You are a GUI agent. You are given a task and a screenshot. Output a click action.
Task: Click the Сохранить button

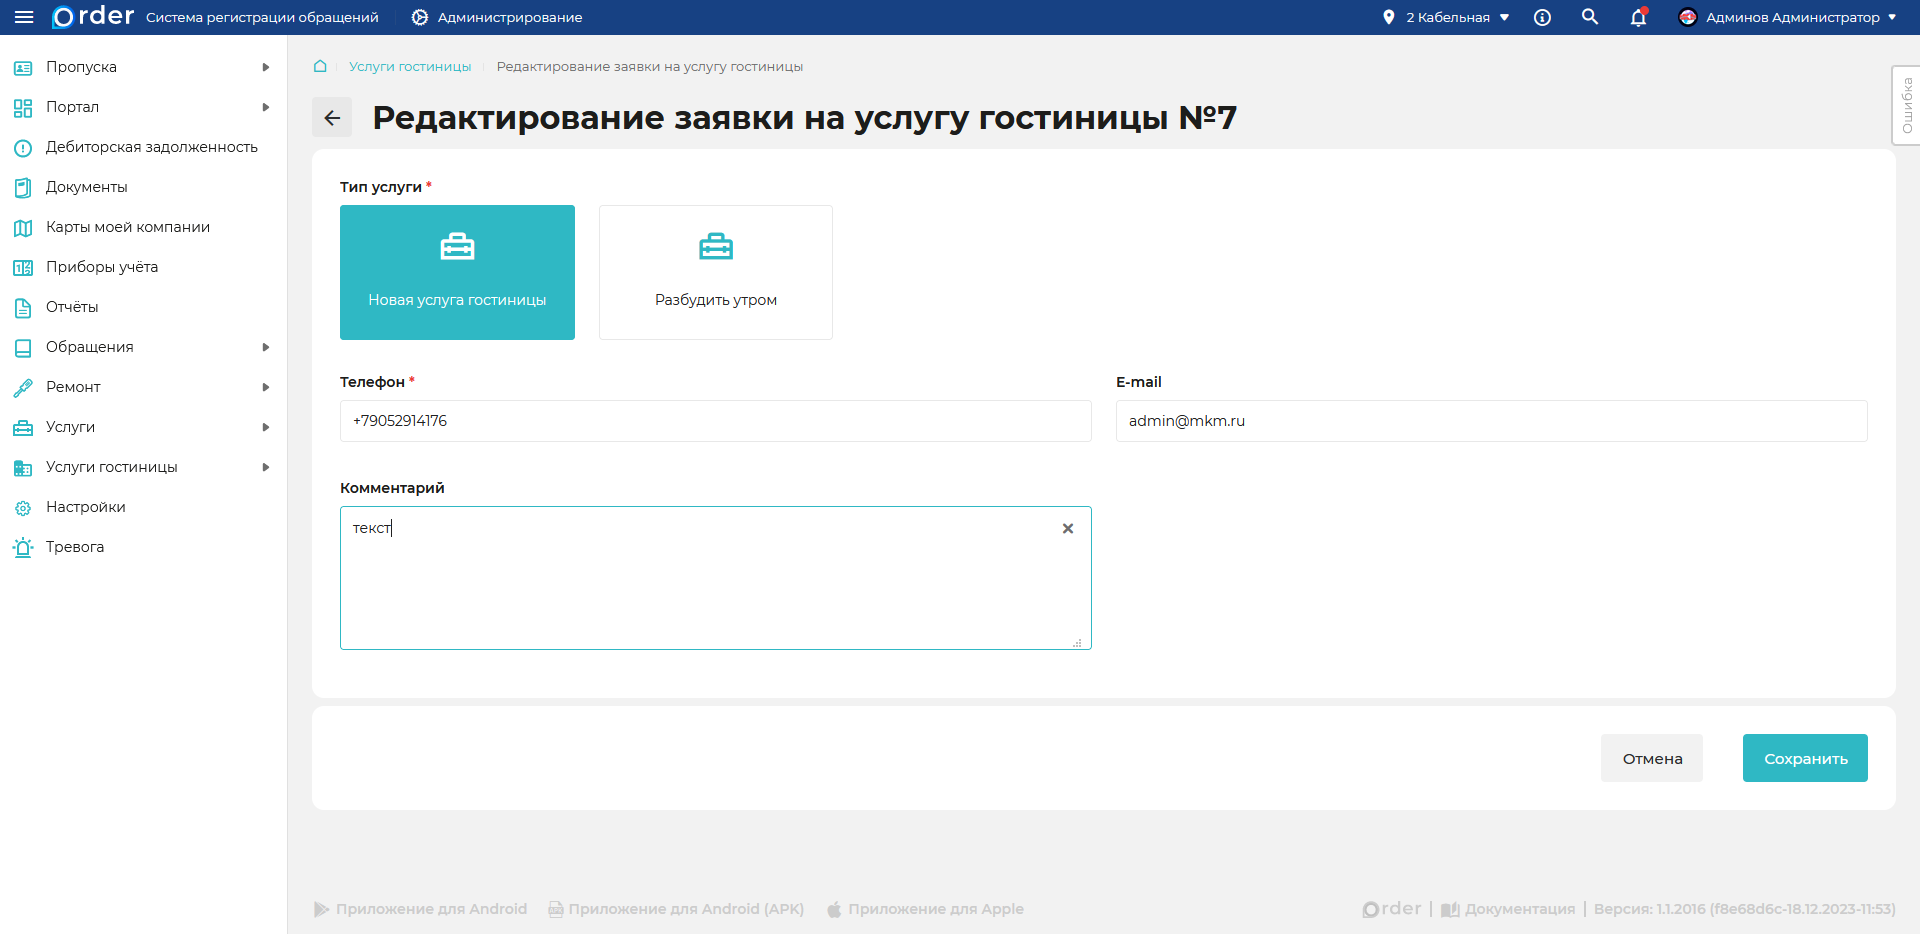1804,758
